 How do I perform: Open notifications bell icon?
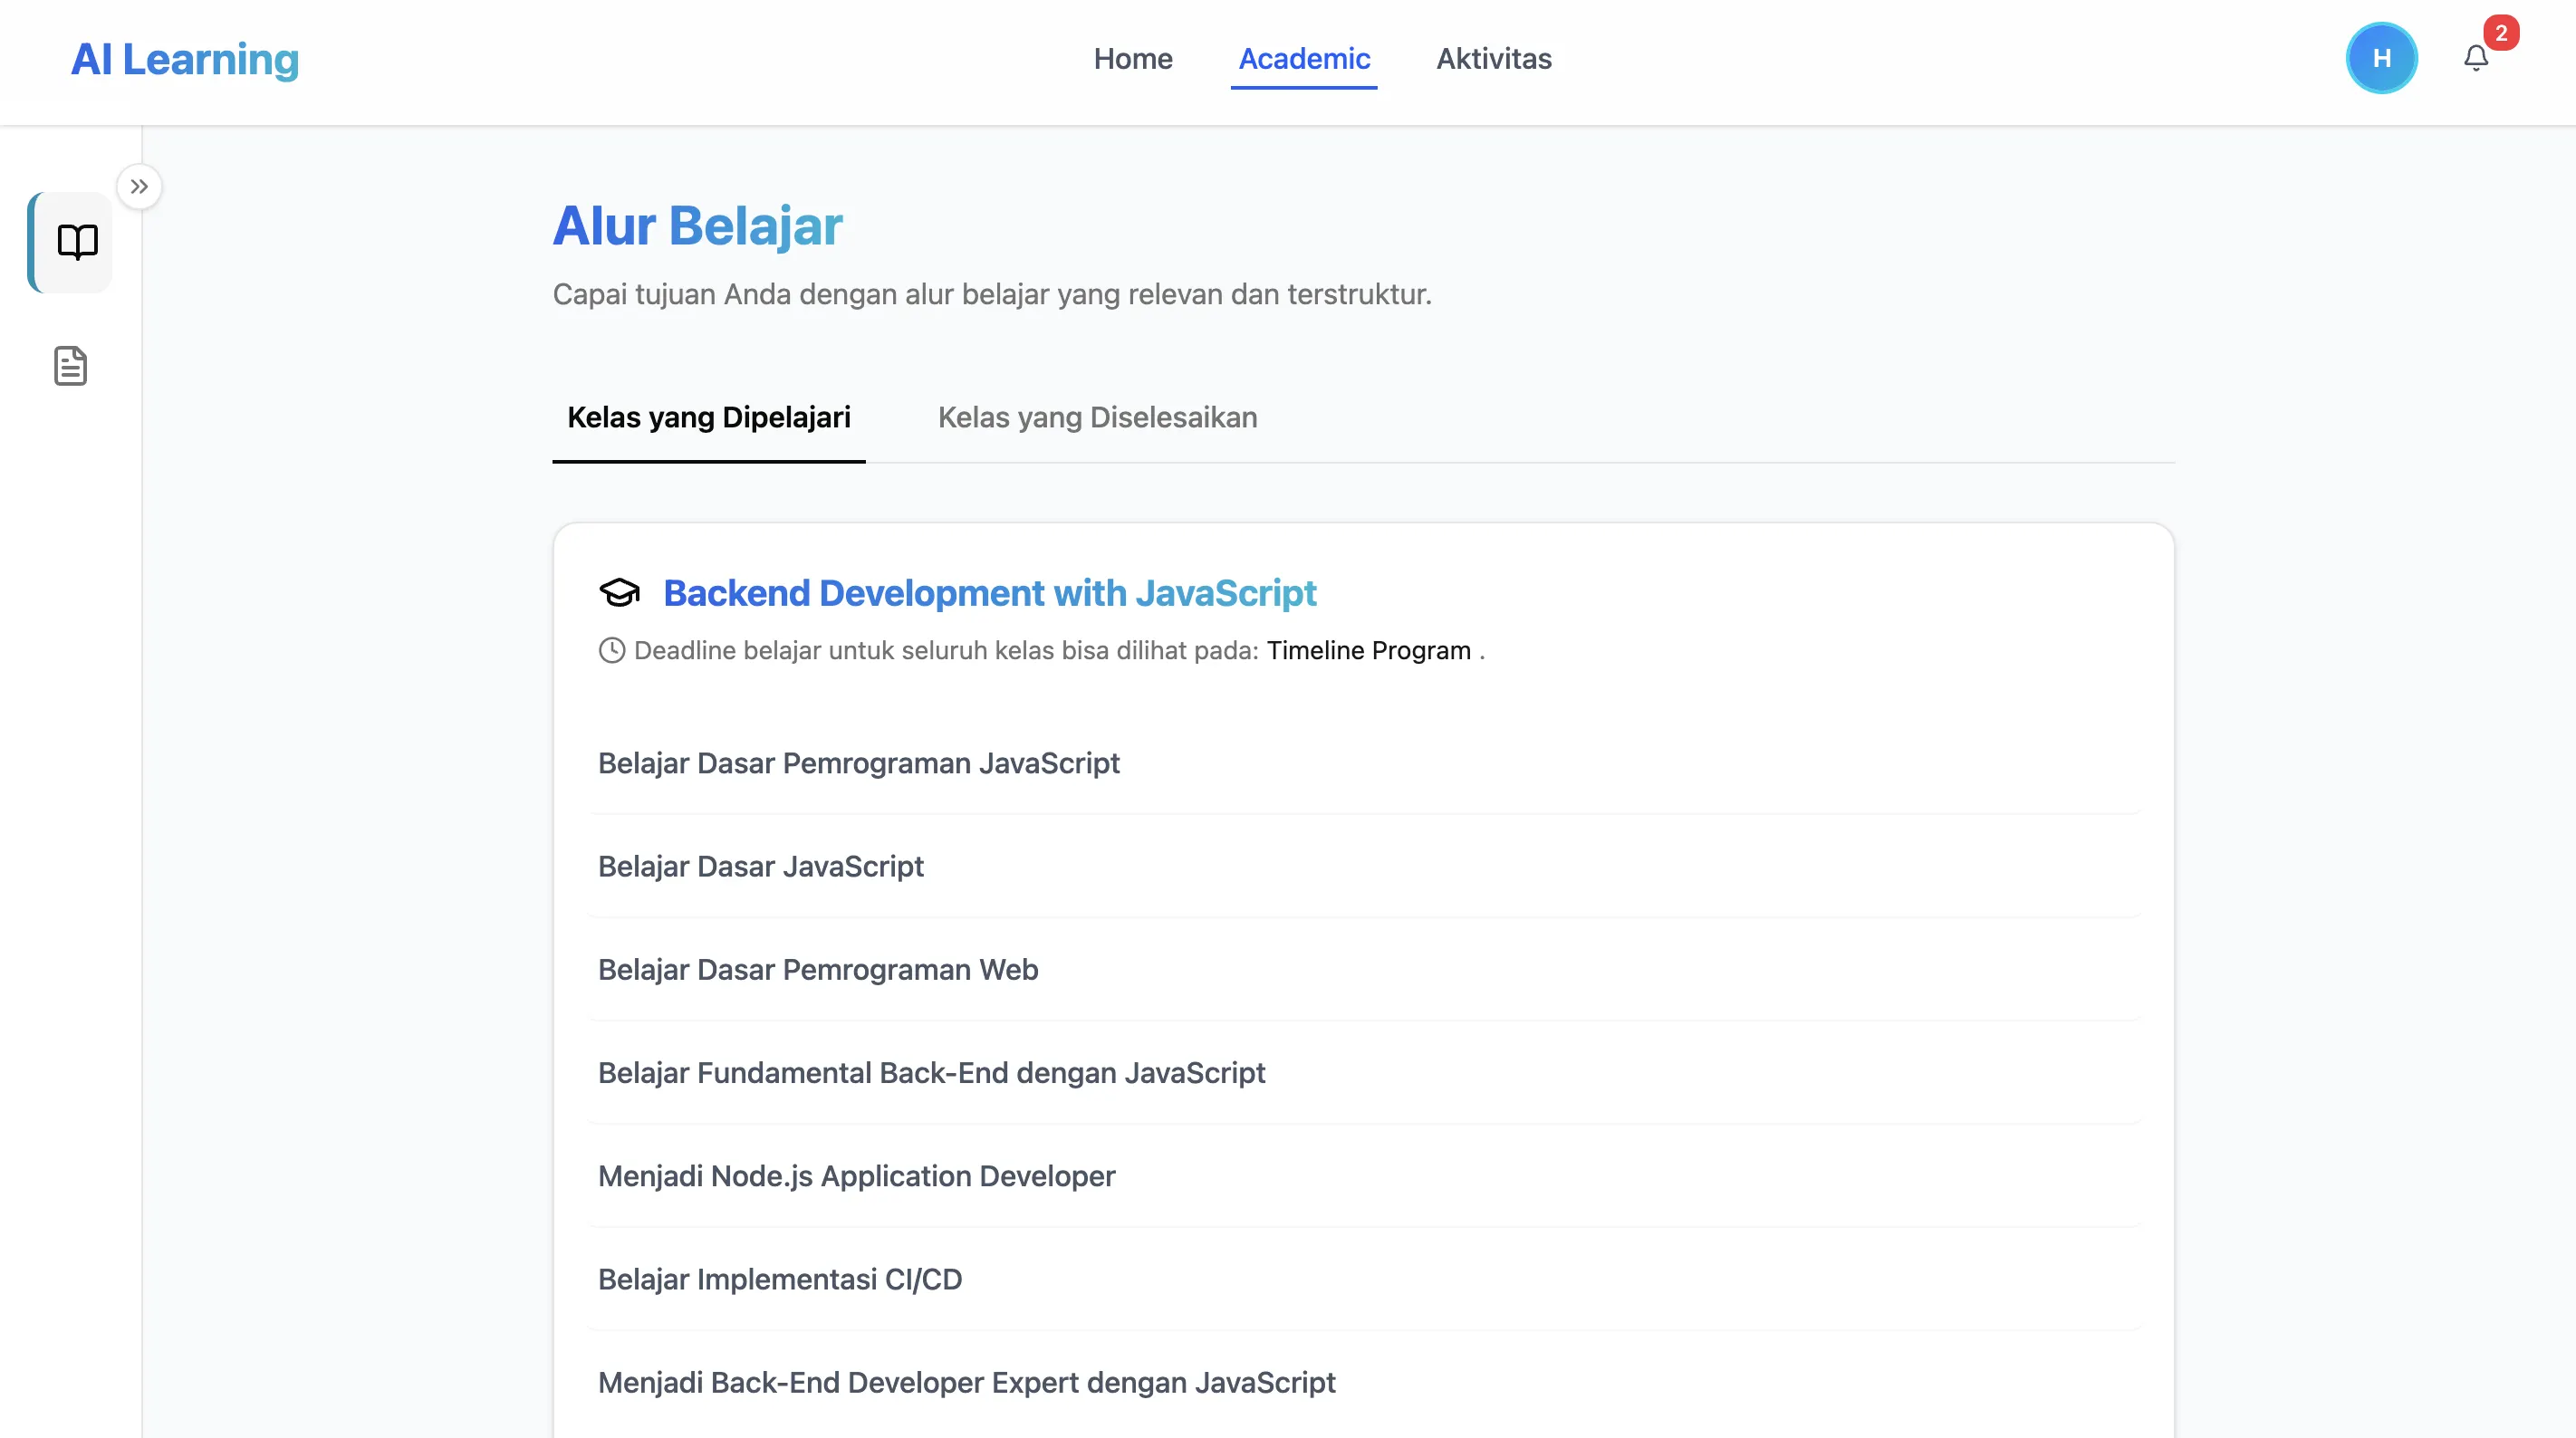pos(2475,59)
